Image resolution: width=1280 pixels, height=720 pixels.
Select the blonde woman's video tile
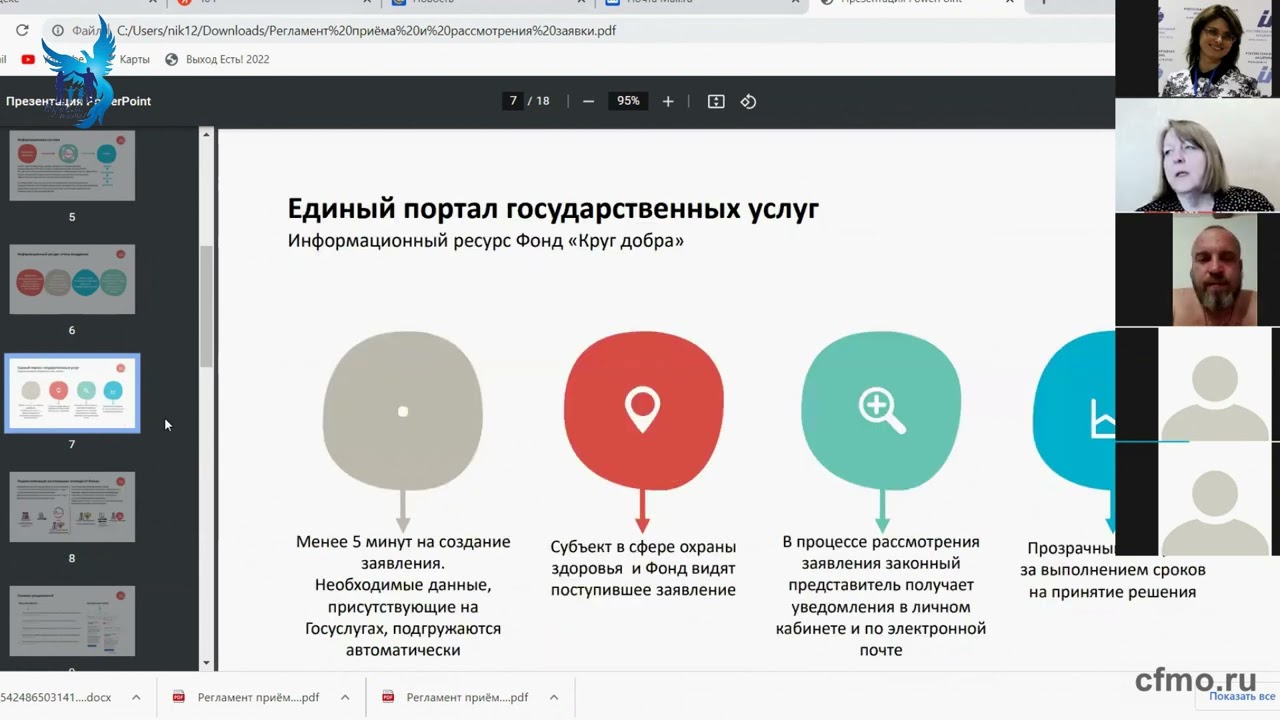pyautogui.click(x=1198, y=155)
